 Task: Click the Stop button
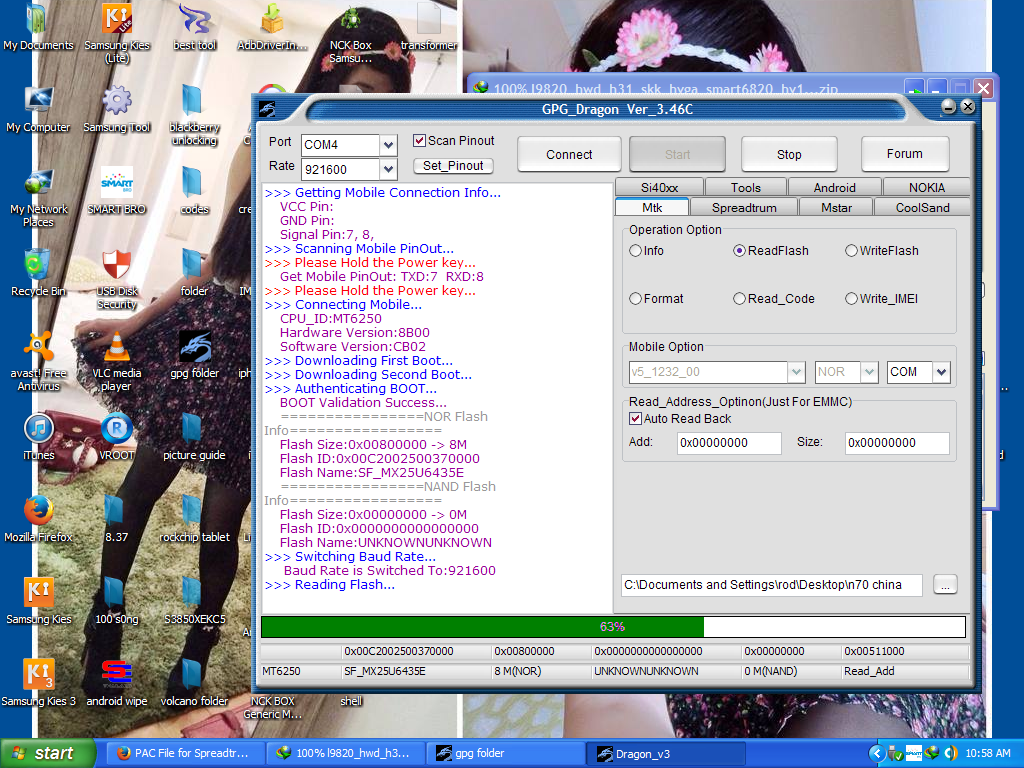coord(789,154)
